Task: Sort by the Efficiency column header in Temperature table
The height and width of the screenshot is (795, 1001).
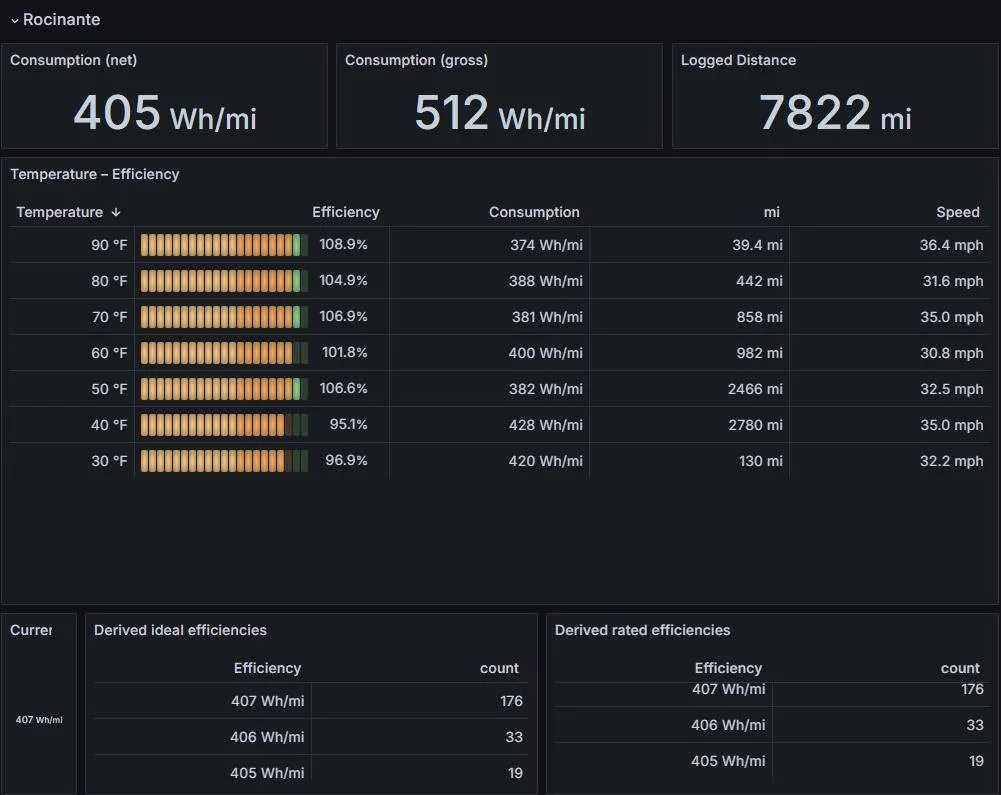Action: [345, 212]
